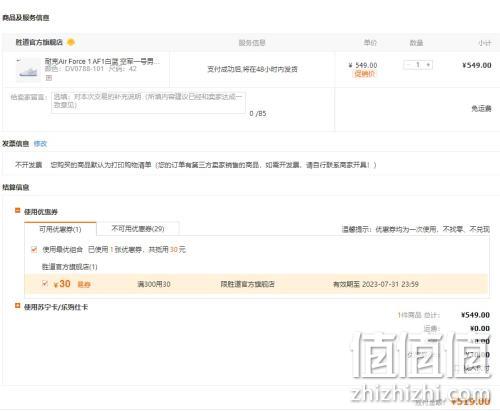
Task: Click the 满300用30 coupon condition
Action: click(x=154, y=284)
